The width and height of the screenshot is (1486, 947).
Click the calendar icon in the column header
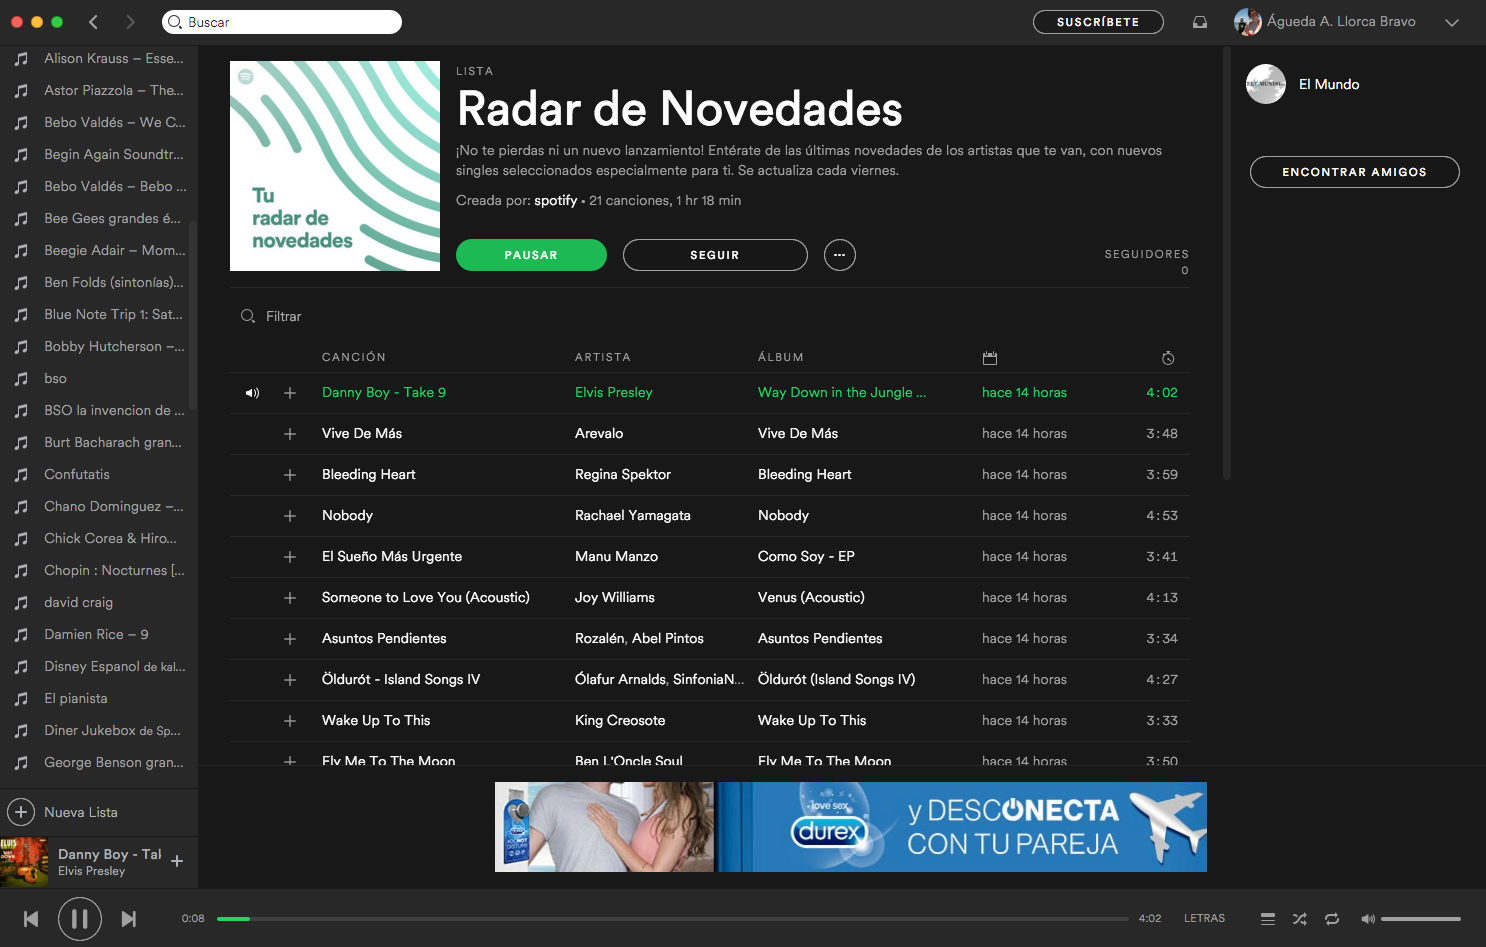990,357
